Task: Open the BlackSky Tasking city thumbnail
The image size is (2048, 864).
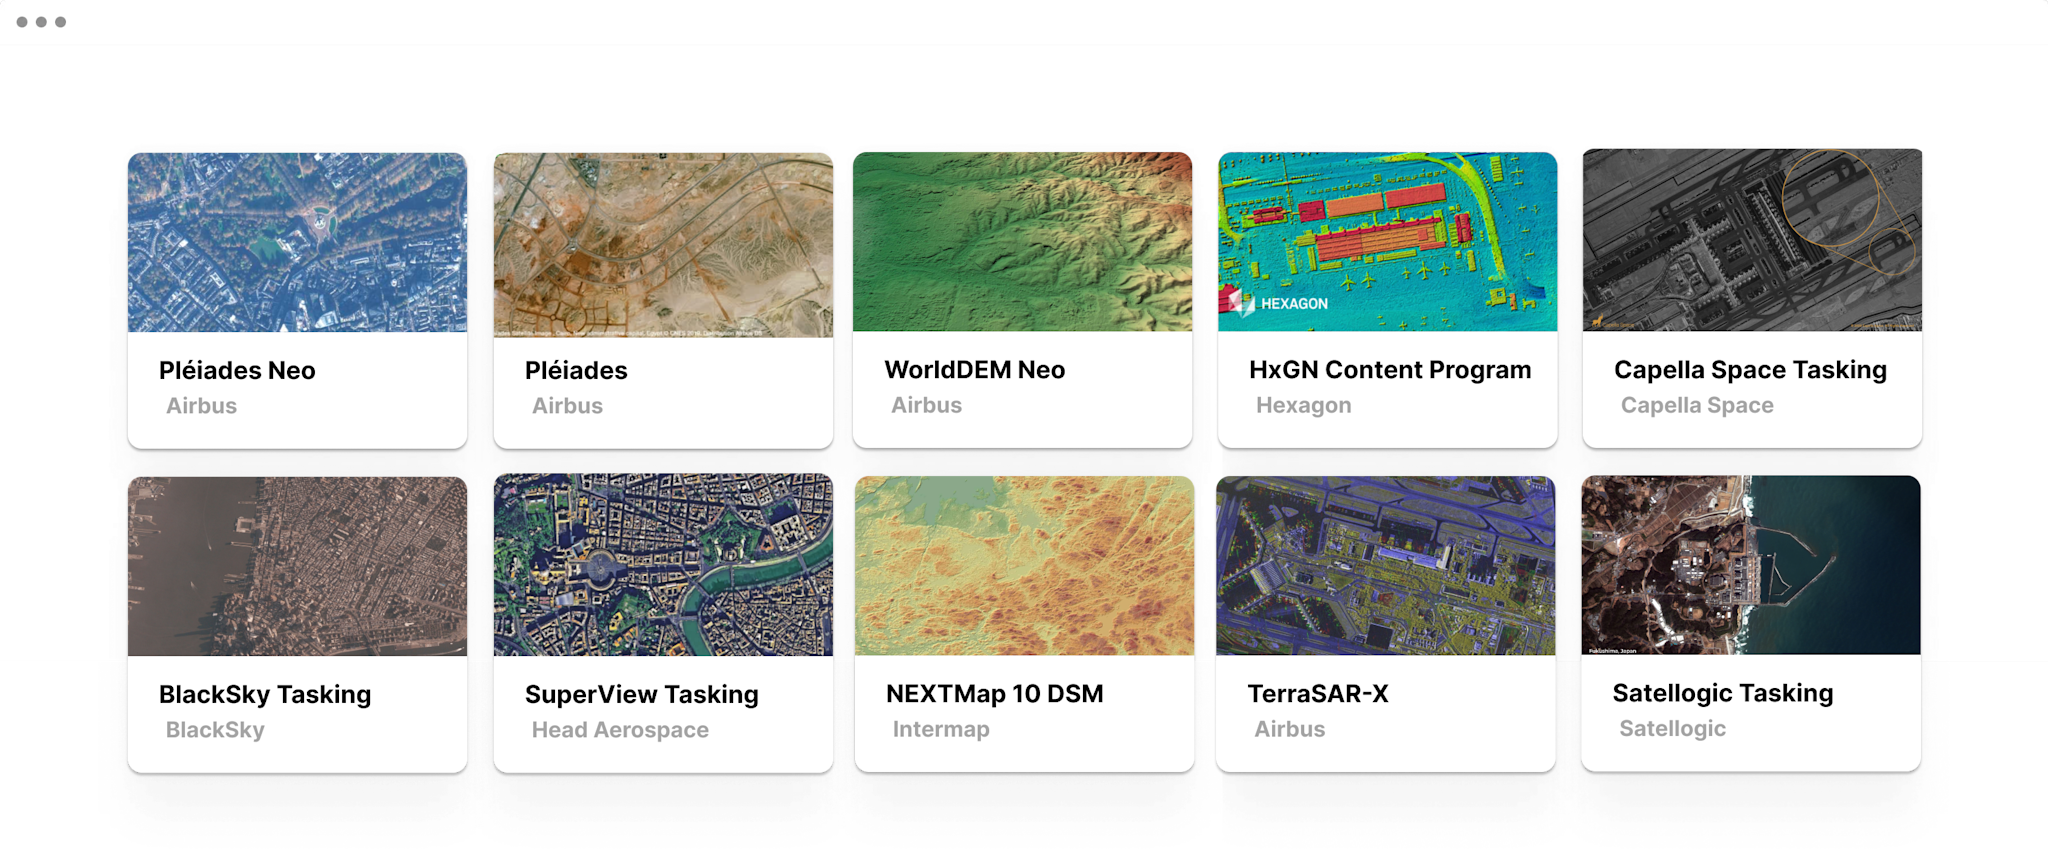Action: tap(297, 566)
